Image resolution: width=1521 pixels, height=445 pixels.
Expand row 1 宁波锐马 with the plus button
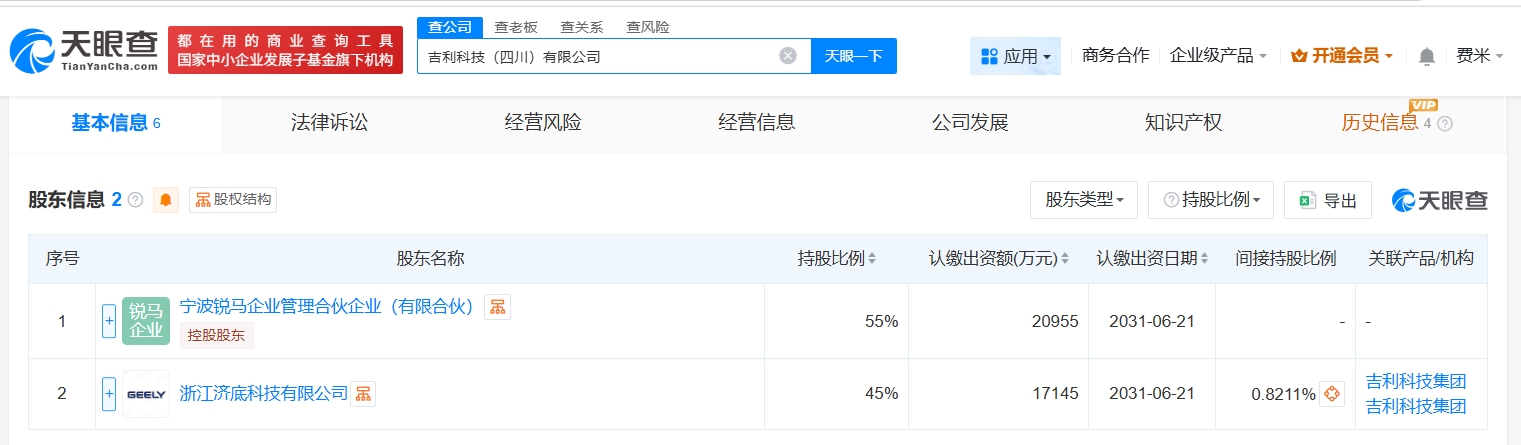[109, 321]
